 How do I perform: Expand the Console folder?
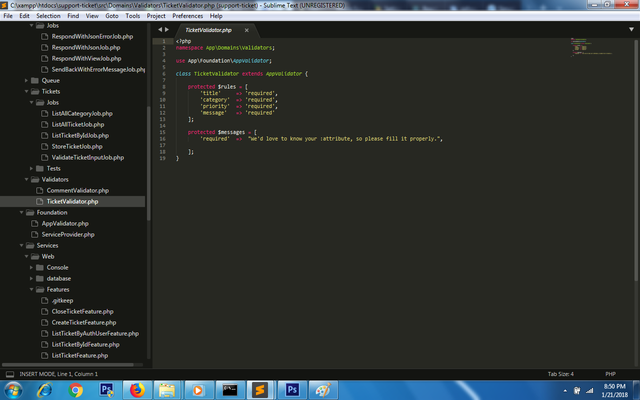point(31,268)
